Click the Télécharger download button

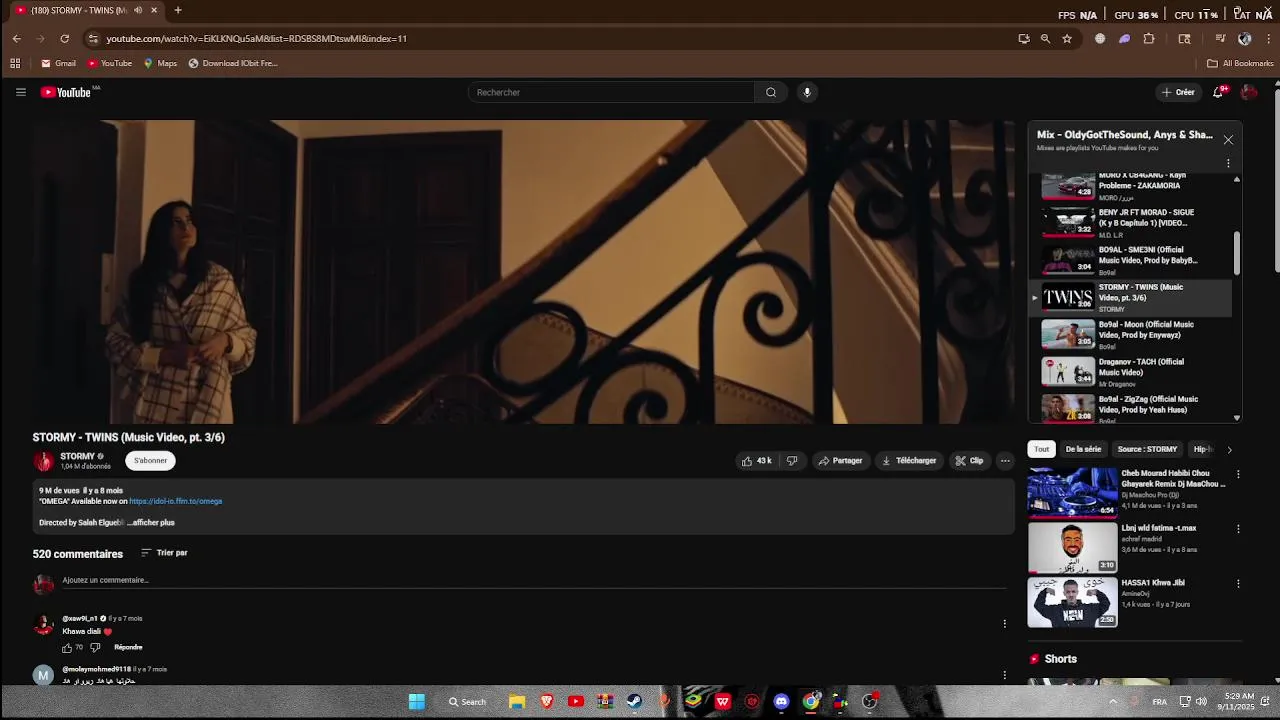(909, 461)
